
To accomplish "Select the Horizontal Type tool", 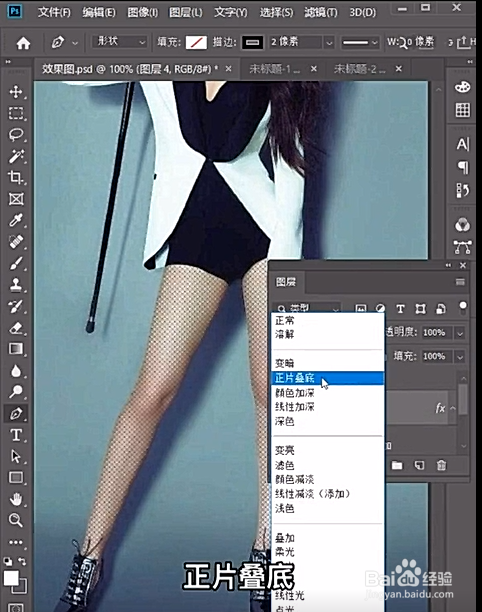I will click(x=16, y=435).
